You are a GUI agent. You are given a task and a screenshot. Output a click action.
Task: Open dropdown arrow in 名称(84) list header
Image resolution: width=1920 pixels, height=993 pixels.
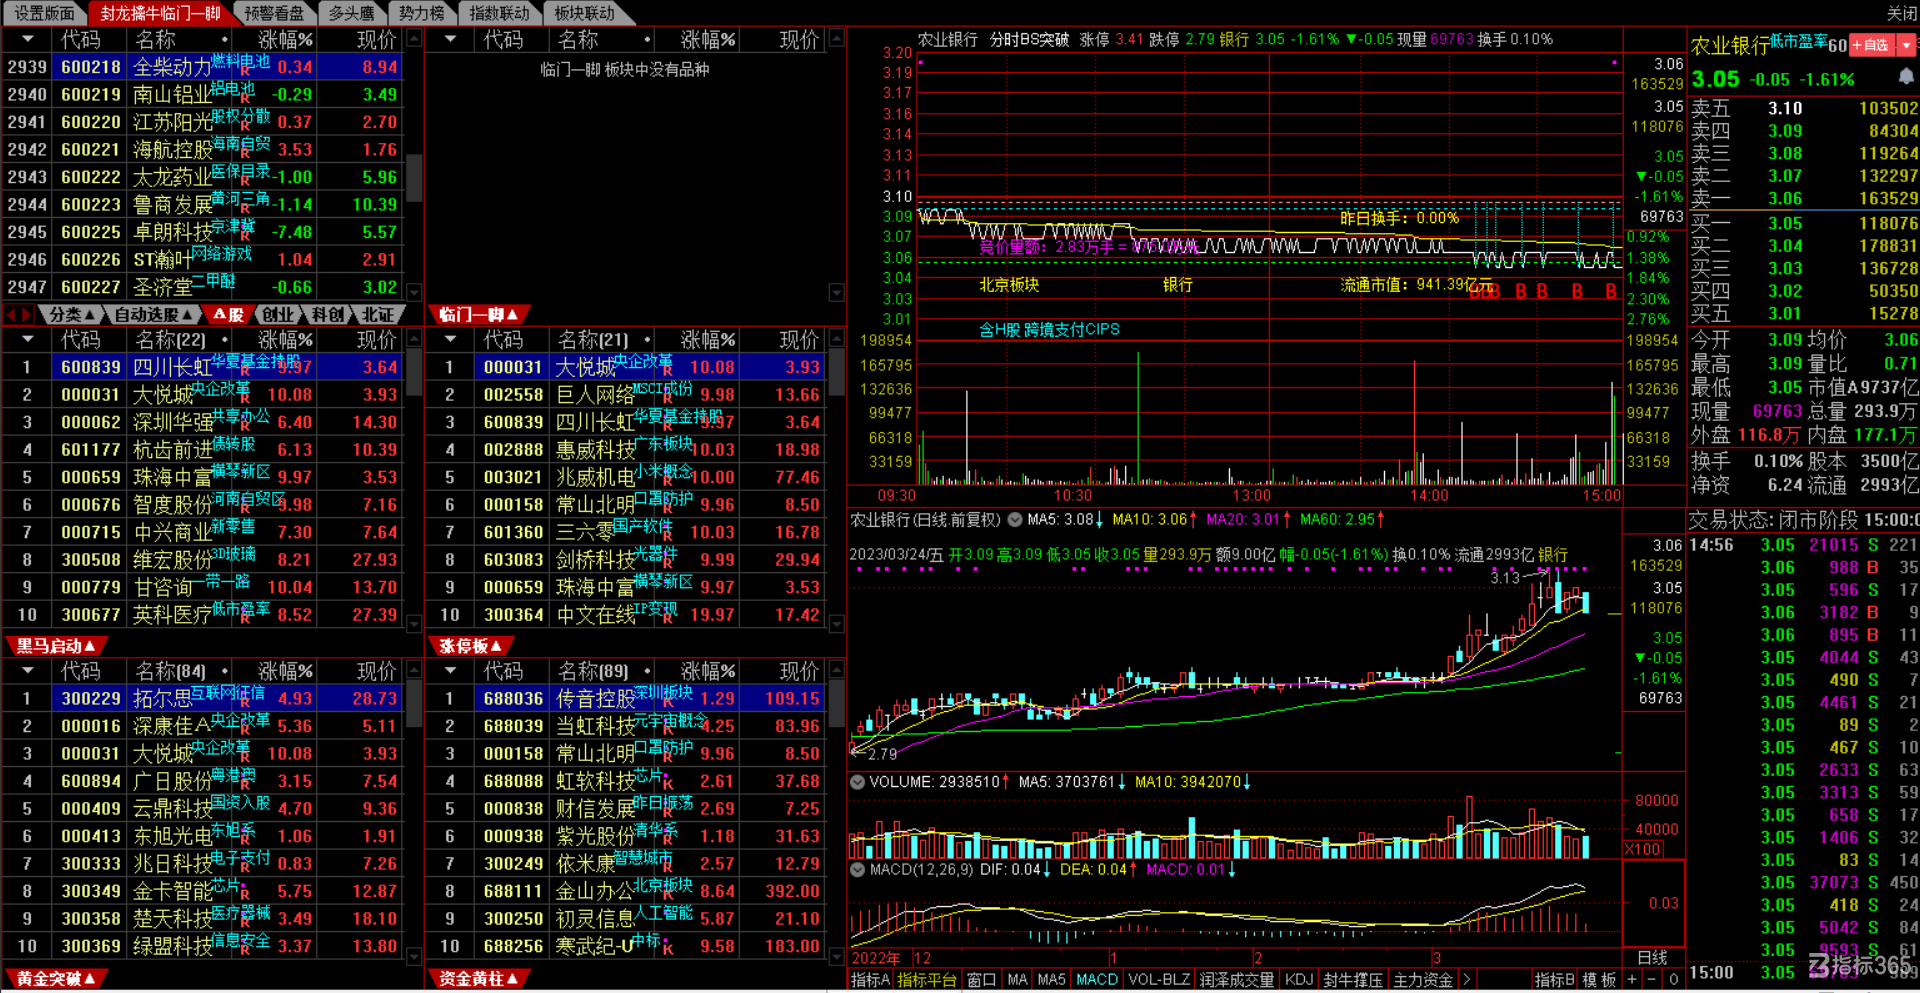click(28, 670)
